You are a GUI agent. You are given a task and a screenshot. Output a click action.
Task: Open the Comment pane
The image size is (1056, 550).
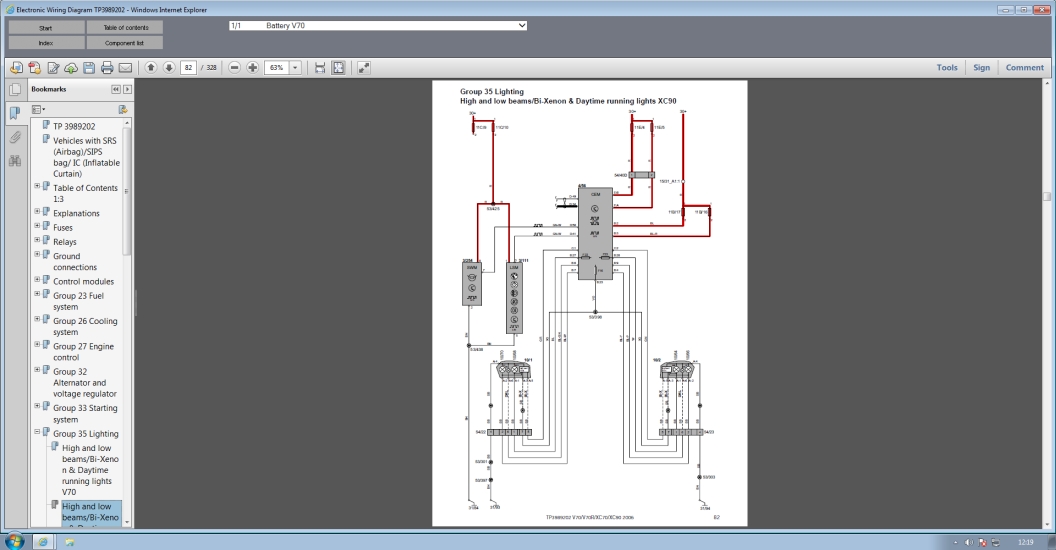tap(1024, 68)
